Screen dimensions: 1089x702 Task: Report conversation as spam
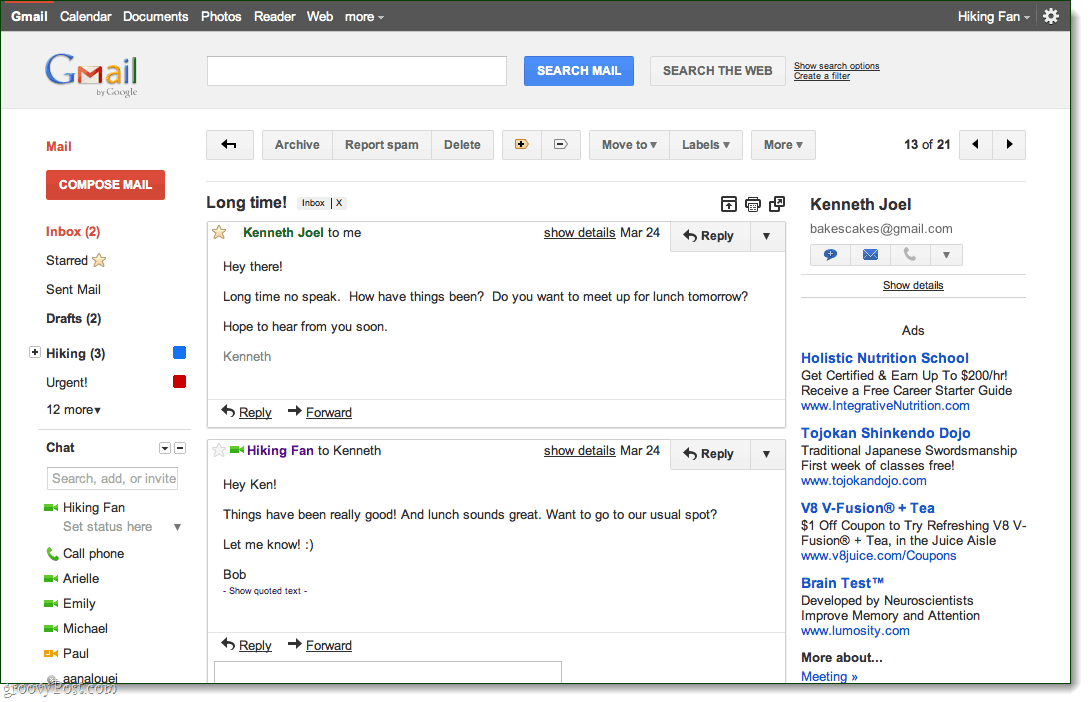382,144
